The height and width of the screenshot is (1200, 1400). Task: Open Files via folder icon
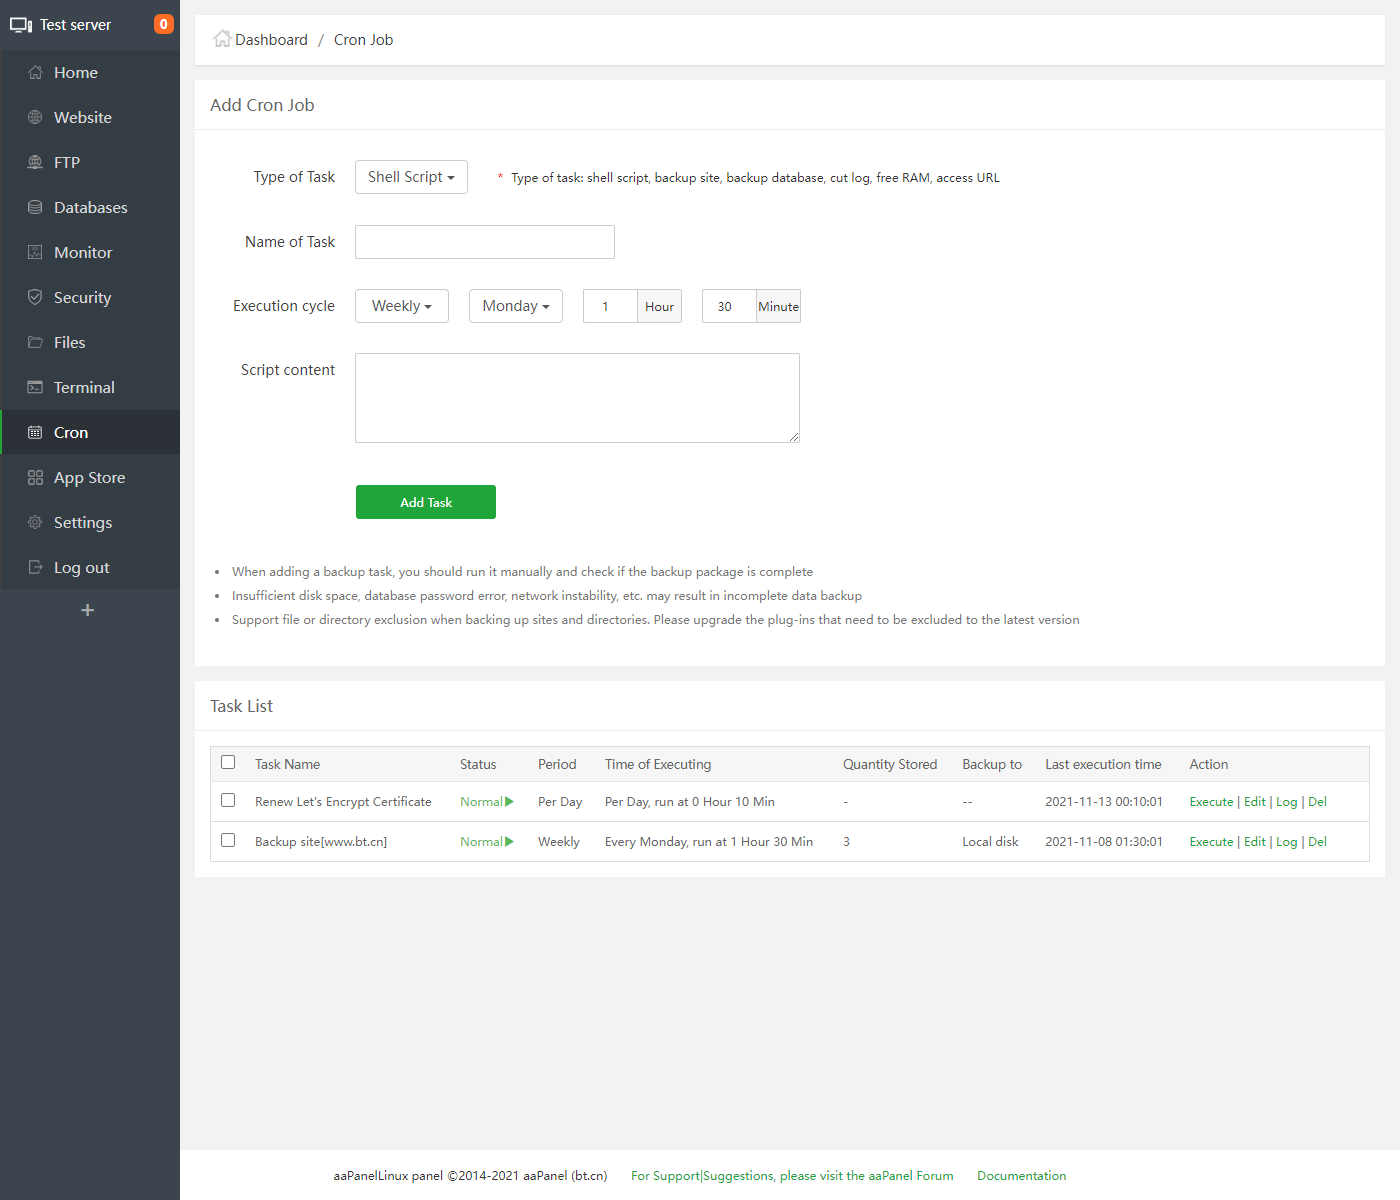35,343
